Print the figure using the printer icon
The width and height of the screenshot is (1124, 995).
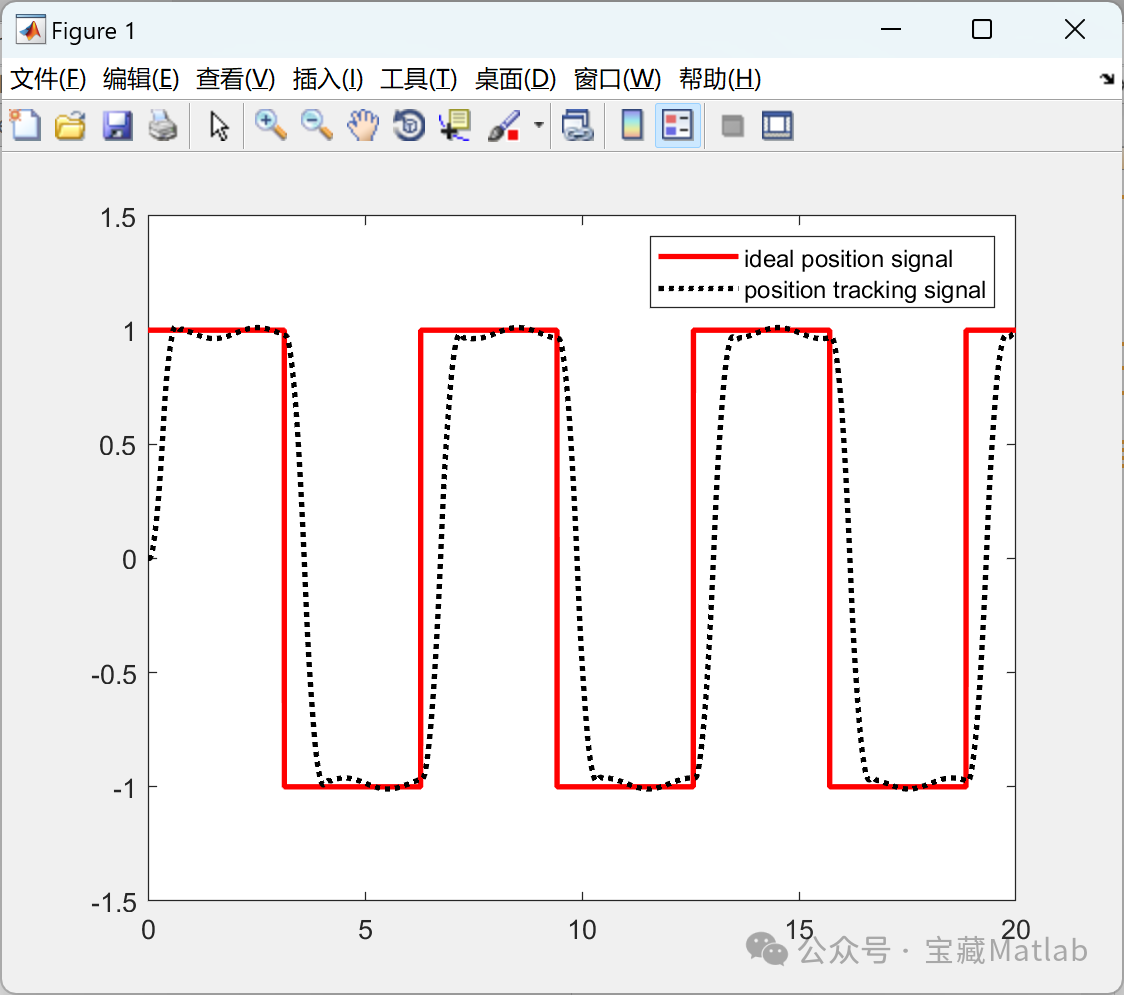pos(163,125)
